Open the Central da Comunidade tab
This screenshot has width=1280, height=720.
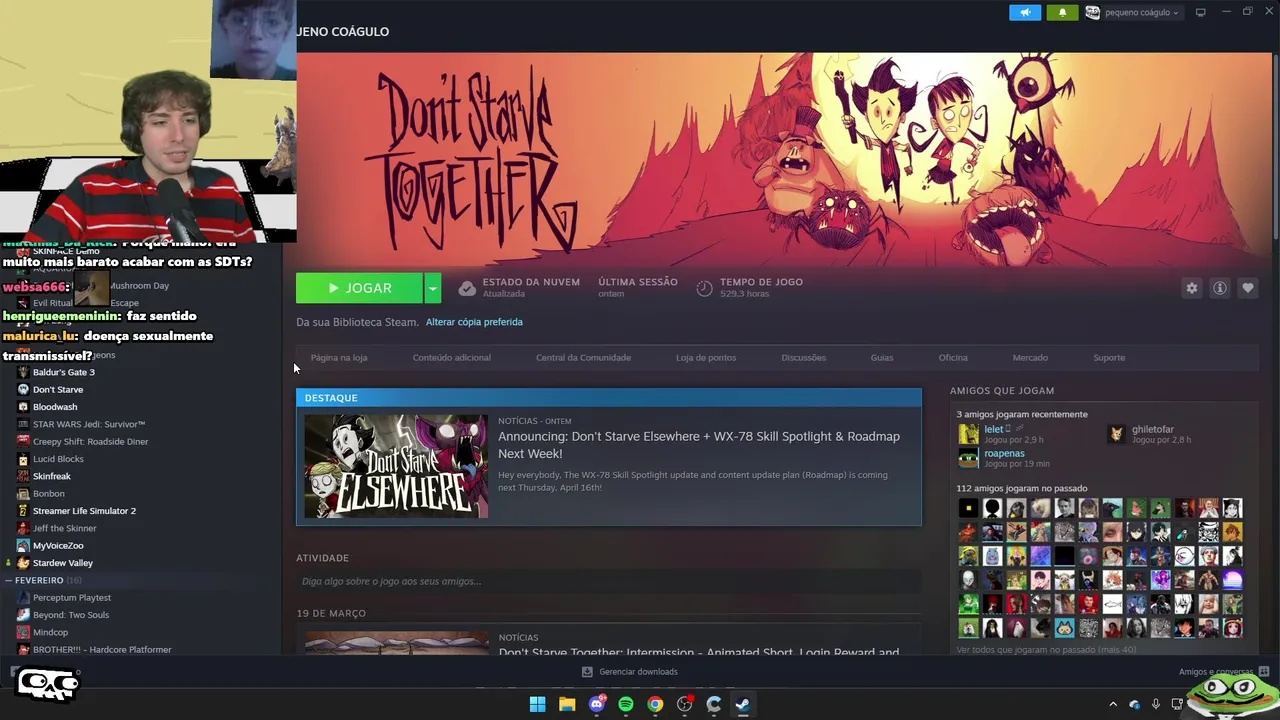[x=583, y=357]
